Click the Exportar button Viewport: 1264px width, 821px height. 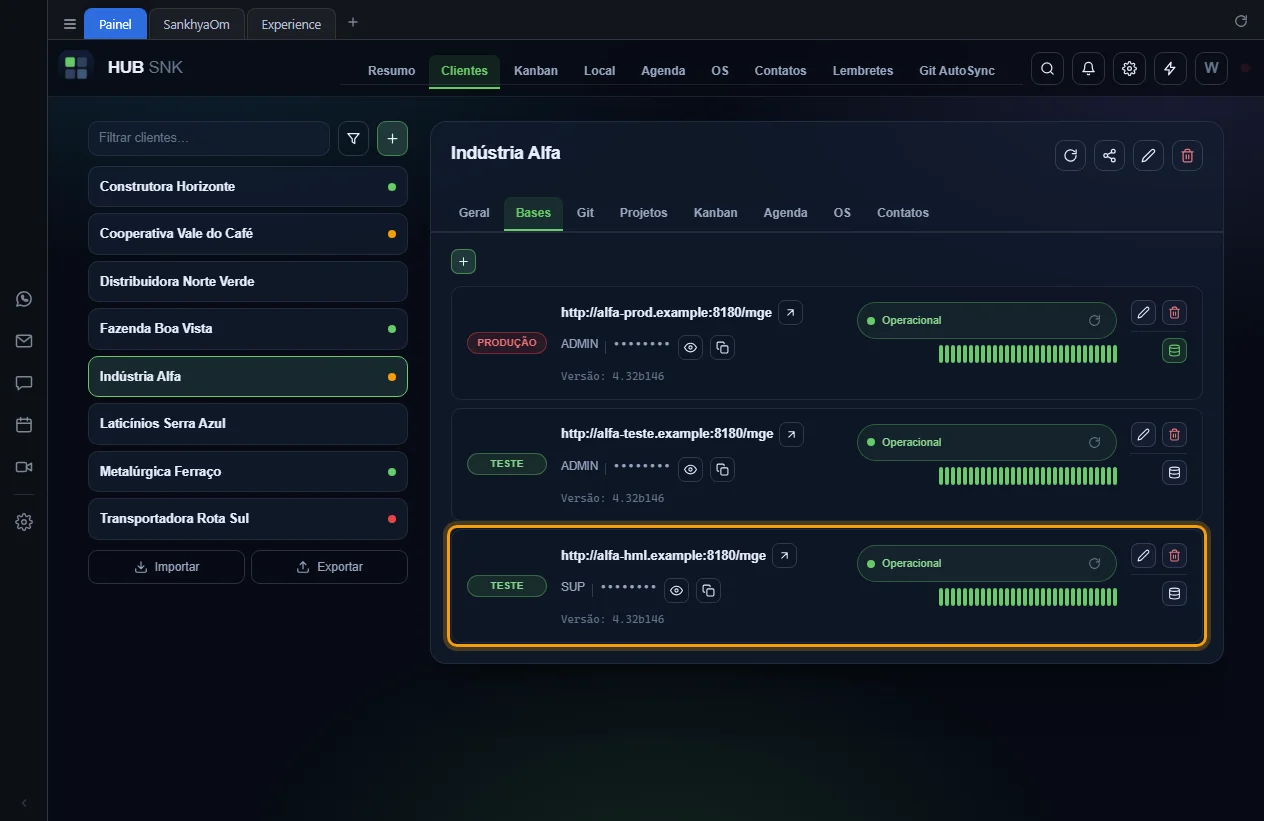[329, 567]
